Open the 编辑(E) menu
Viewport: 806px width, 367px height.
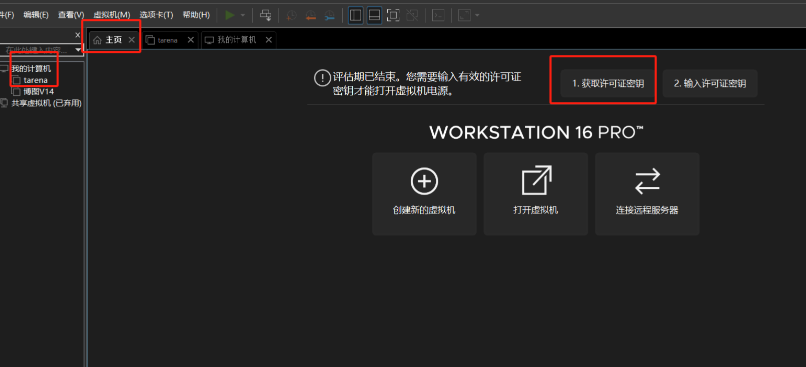point(36,15)
